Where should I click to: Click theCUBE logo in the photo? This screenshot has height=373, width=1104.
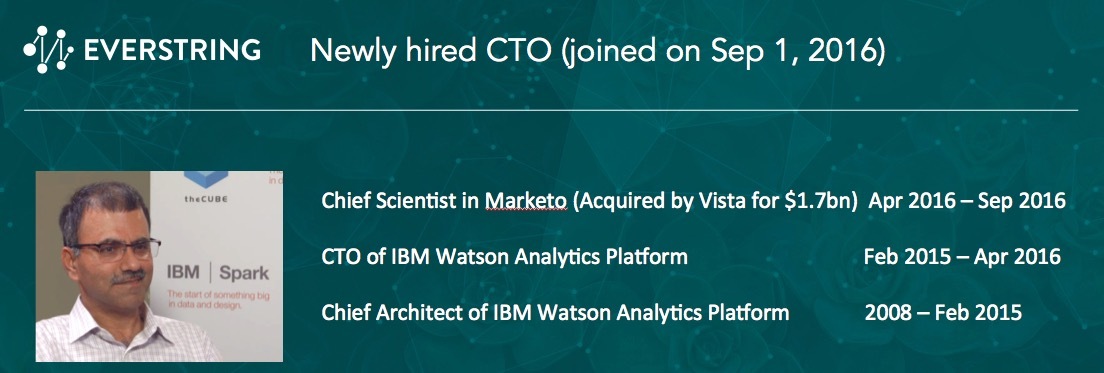click(x=206, y=198)
